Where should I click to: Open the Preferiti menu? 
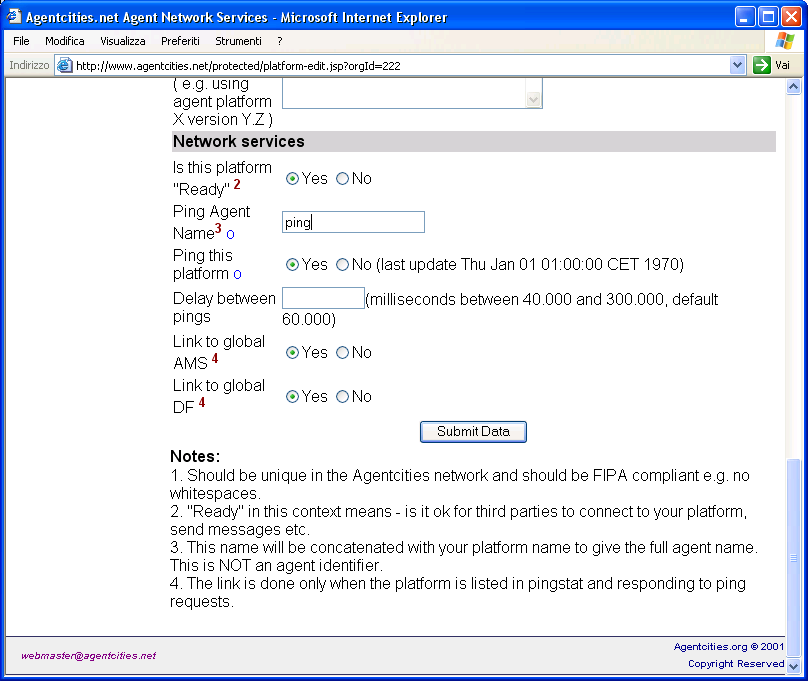coord(180,41)
